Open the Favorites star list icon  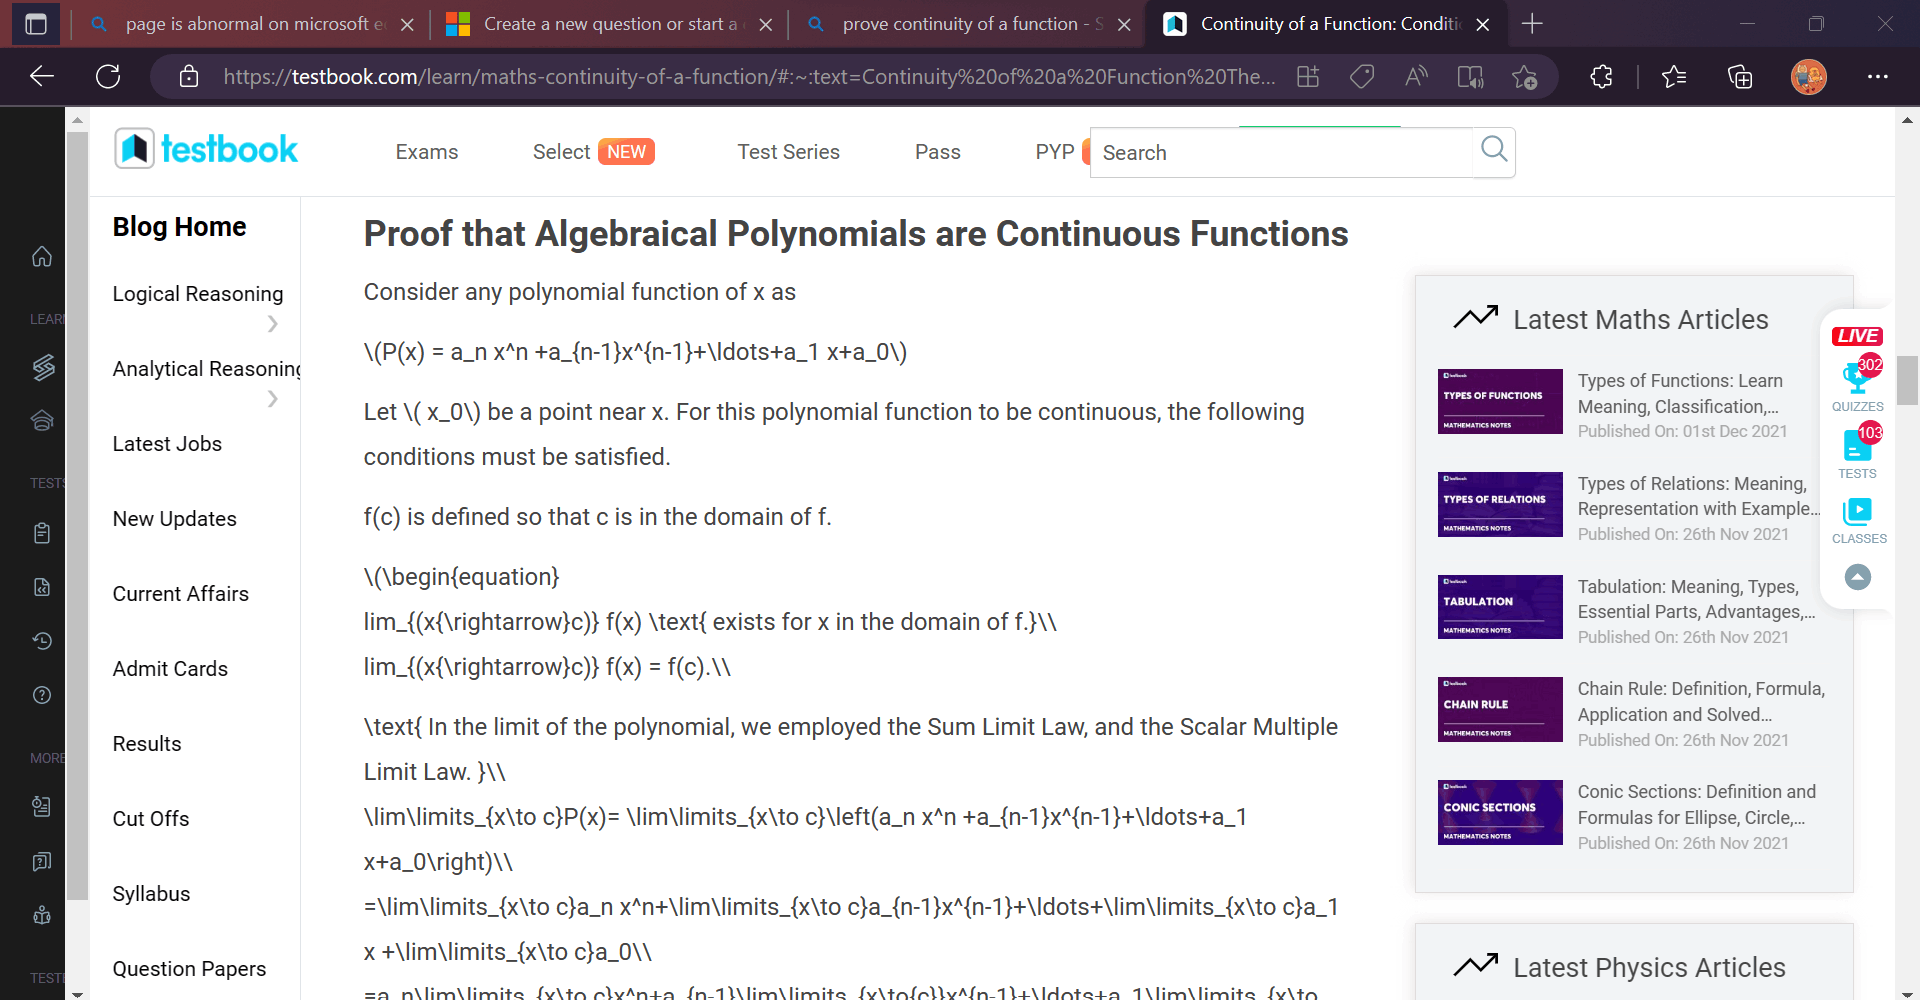(x=1673, y=76)
